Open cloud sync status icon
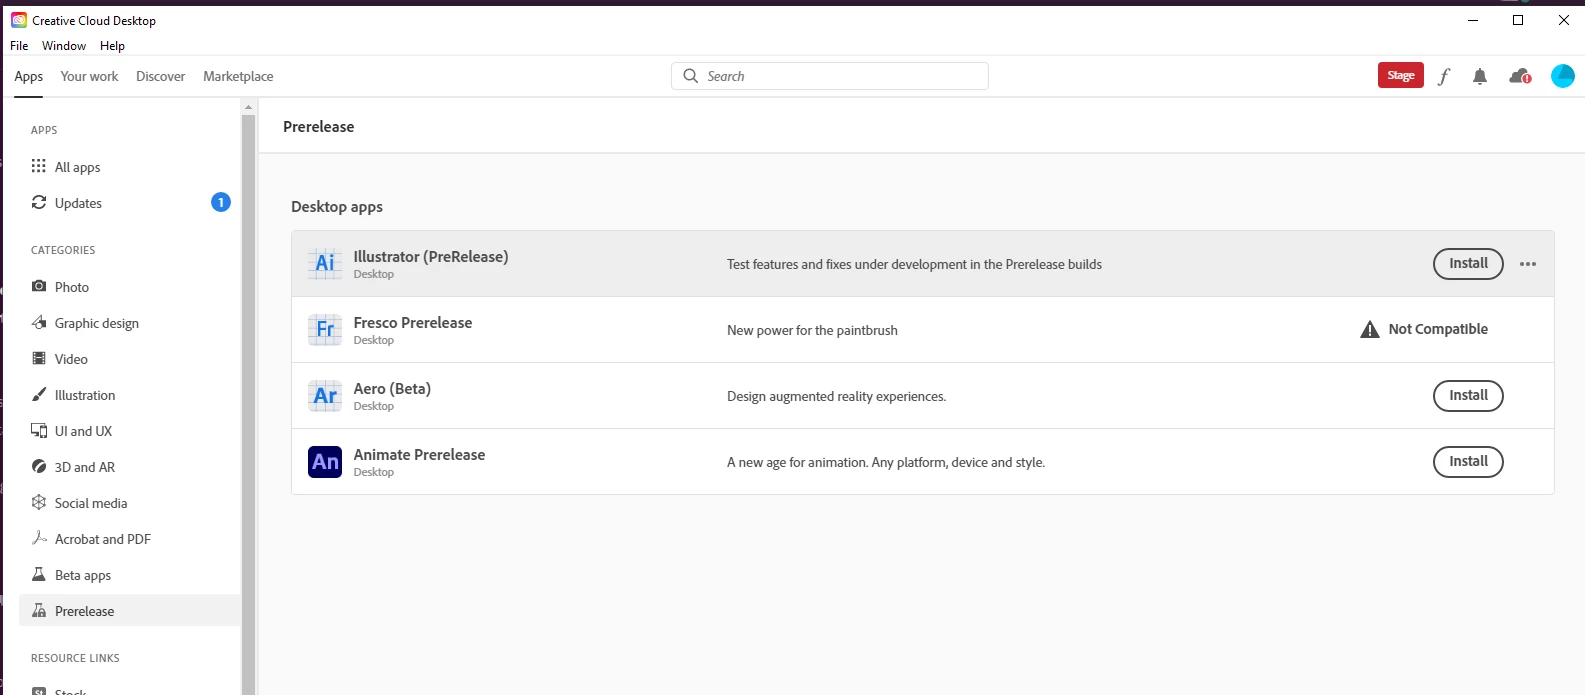This screenshot has height=695, width=1585. tap(1520, 76)
